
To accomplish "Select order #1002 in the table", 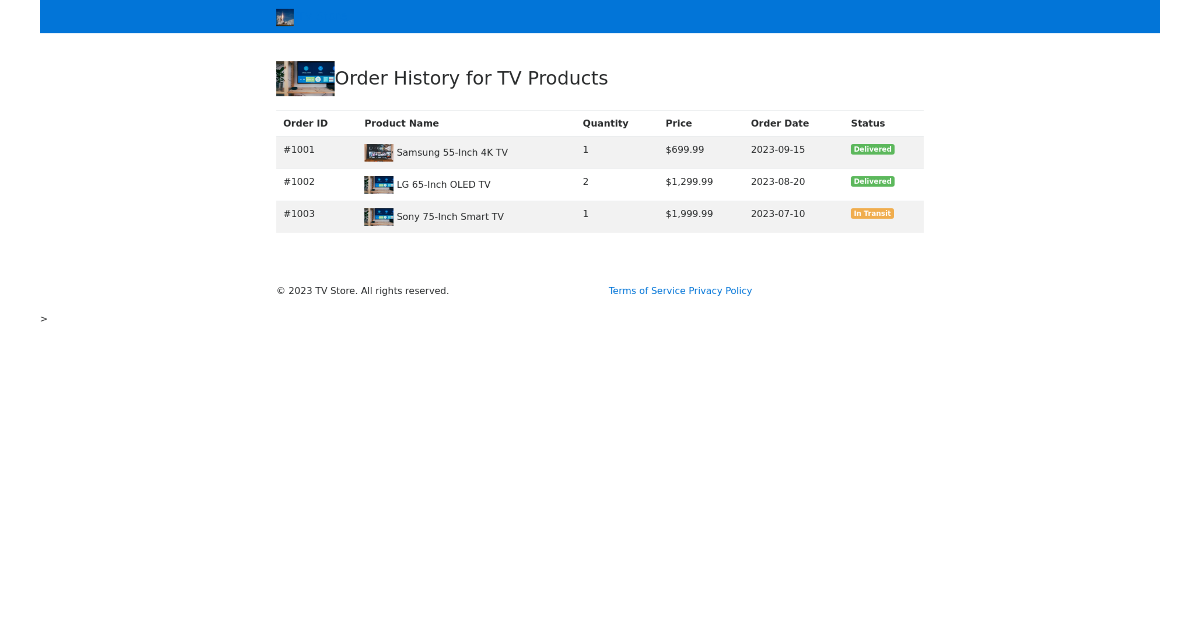I will (x=299, y=181).
